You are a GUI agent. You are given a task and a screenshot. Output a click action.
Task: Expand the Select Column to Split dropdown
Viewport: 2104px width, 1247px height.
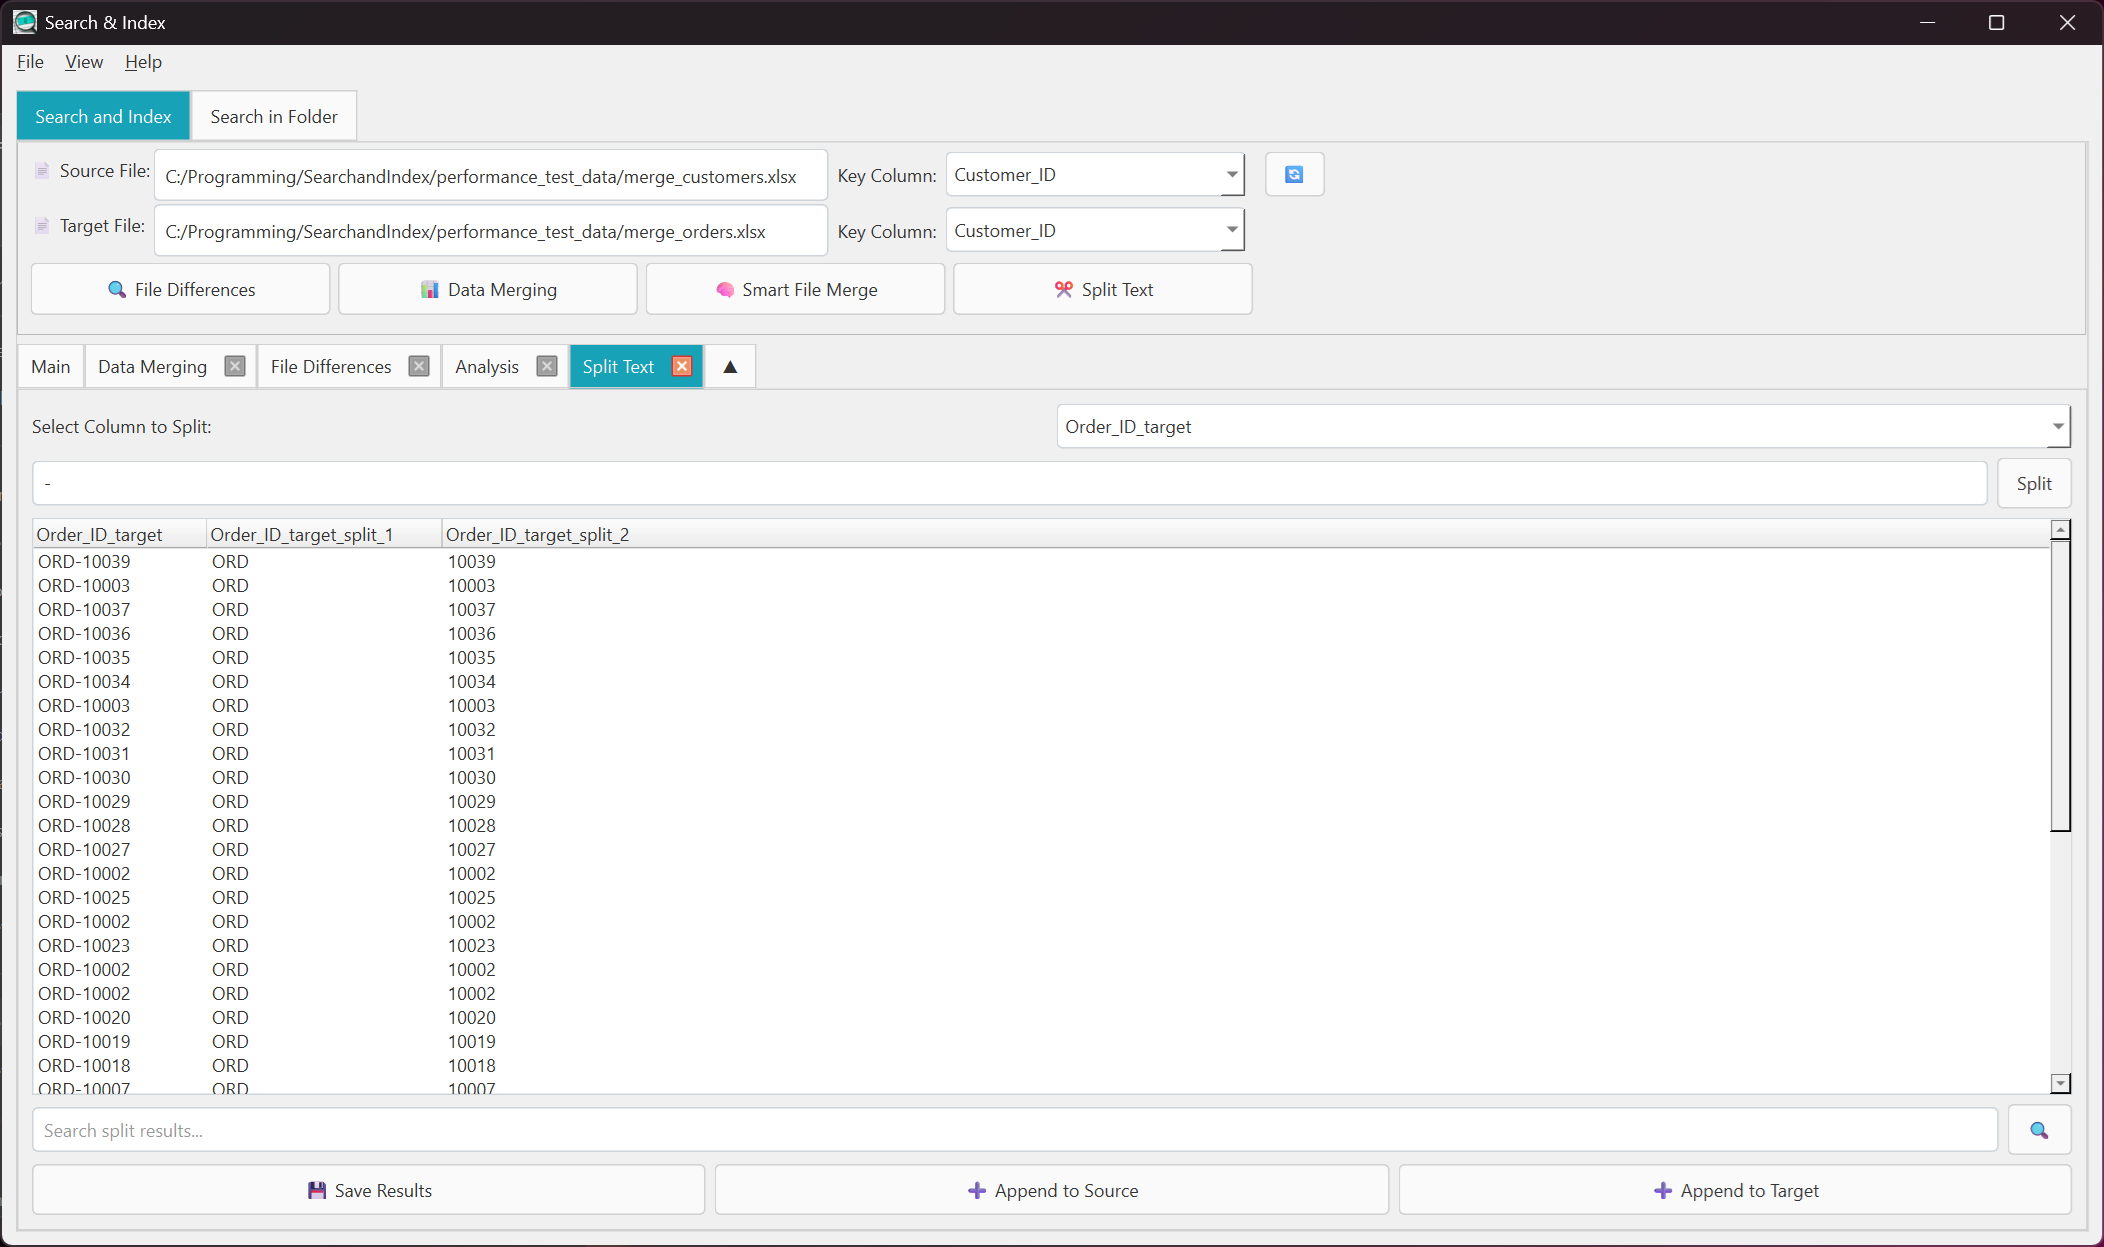(x=2057, y=427)
